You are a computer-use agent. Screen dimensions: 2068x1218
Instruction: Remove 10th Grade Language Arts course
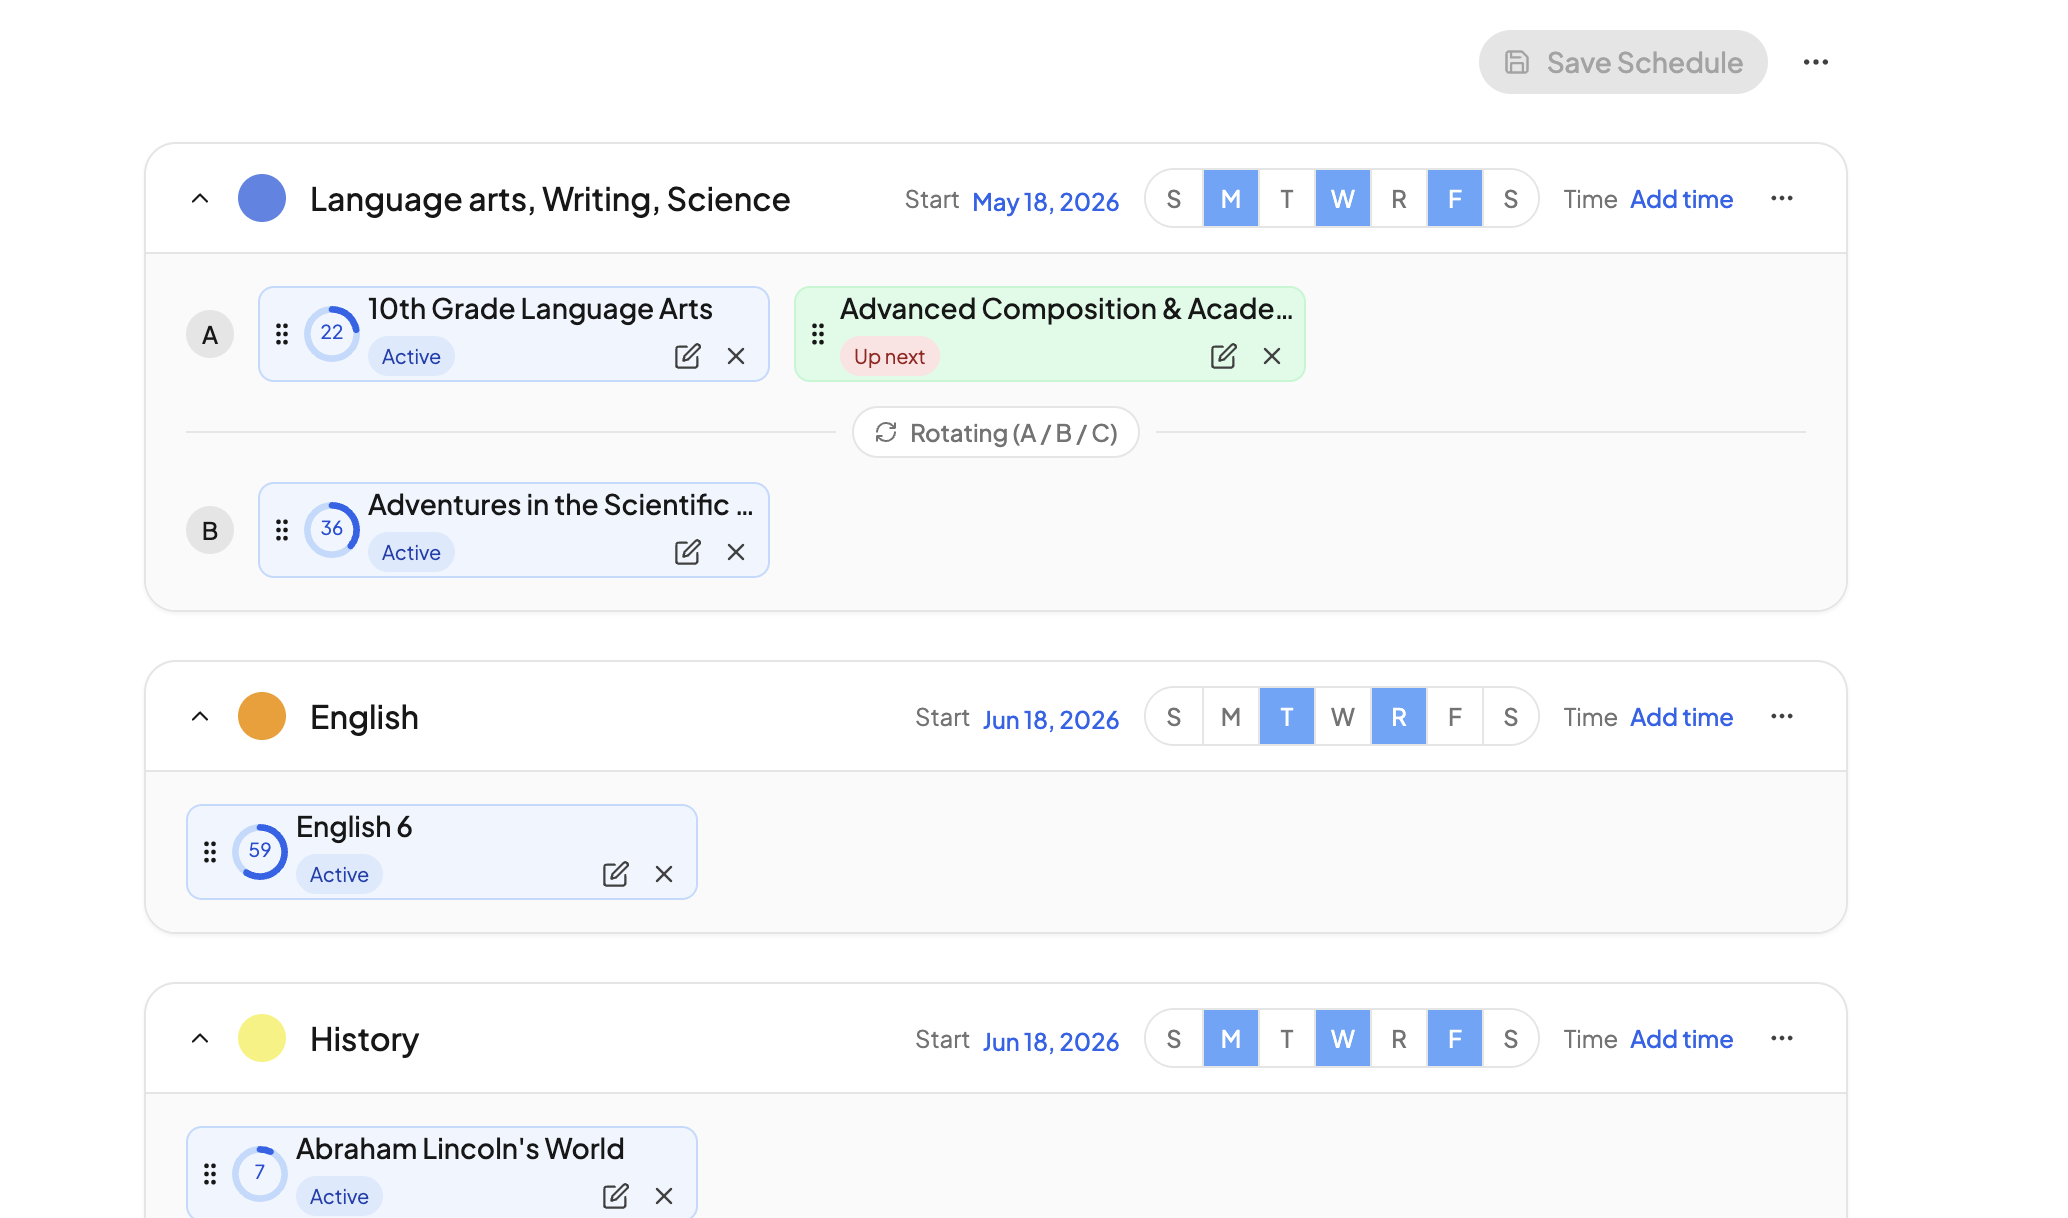736,356
